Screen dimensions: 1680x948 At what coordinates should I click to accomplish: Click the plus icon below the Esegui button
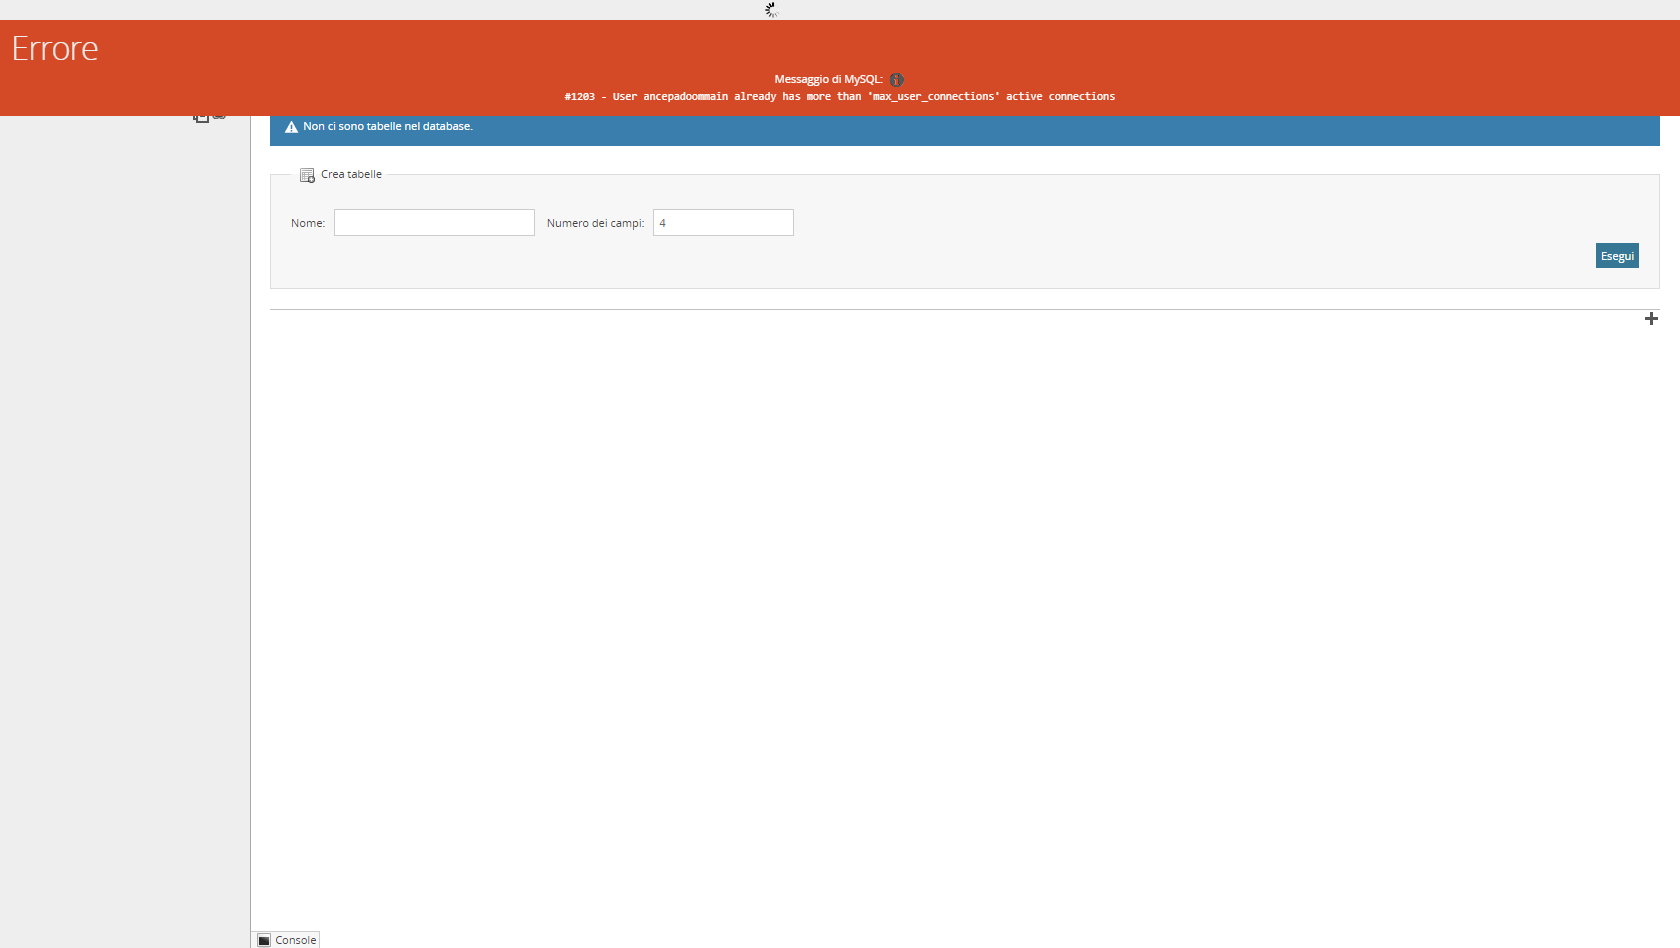click(1651, 319)
